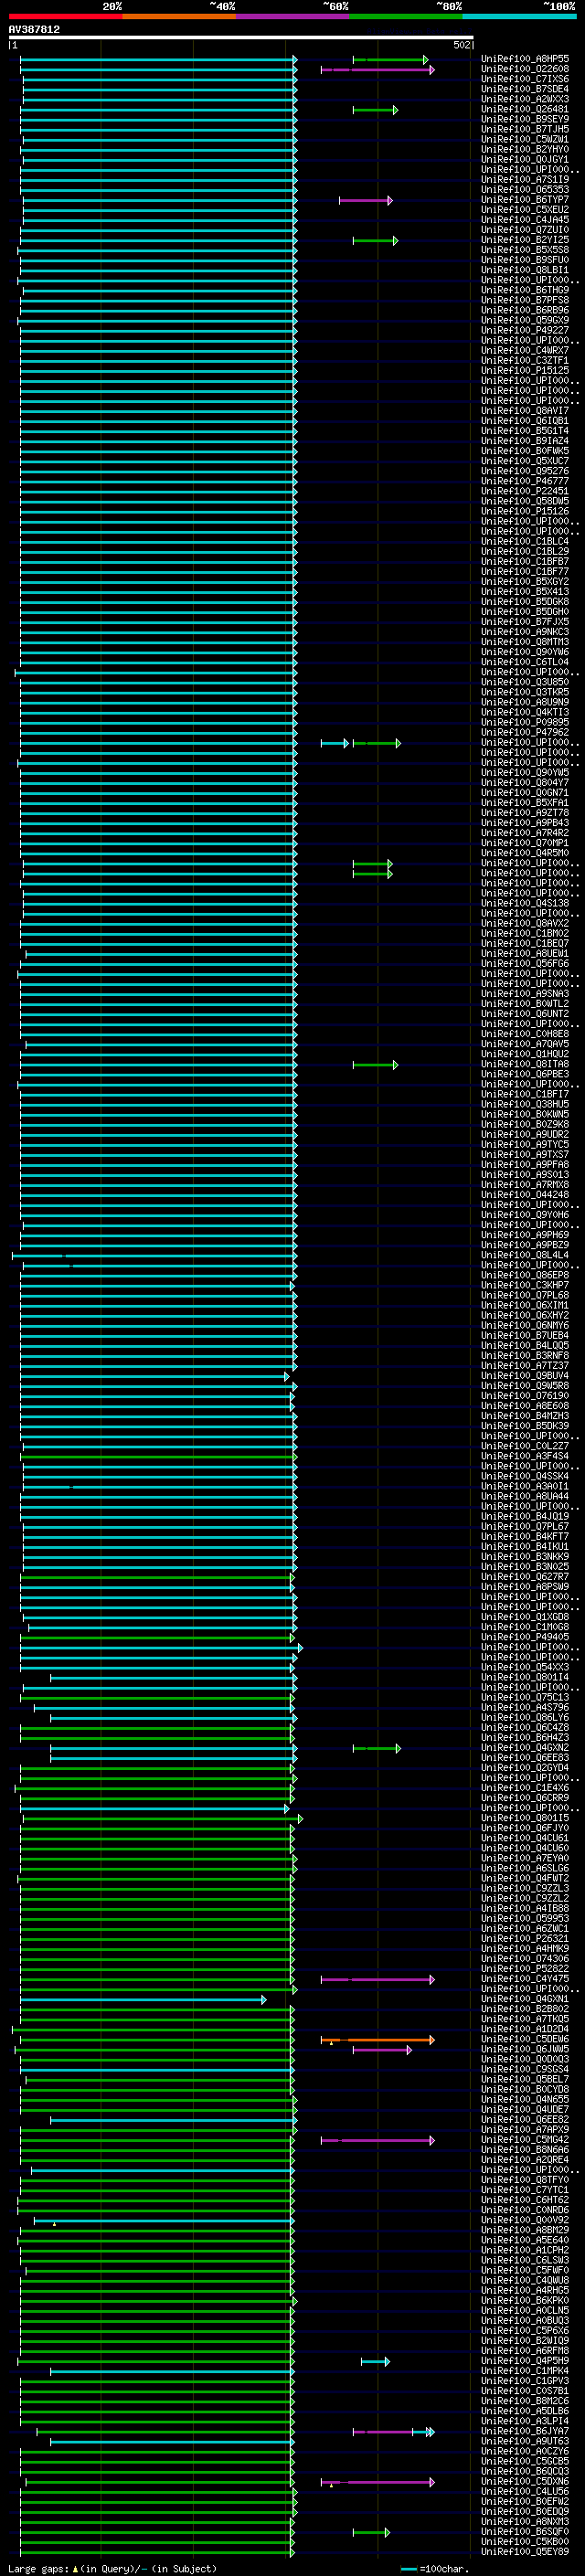Image resolution: width=585 pixels, height=2576 pixels.
Task: Select the UniRef100_Q4SSK4 label
Action: (524, 1476)
